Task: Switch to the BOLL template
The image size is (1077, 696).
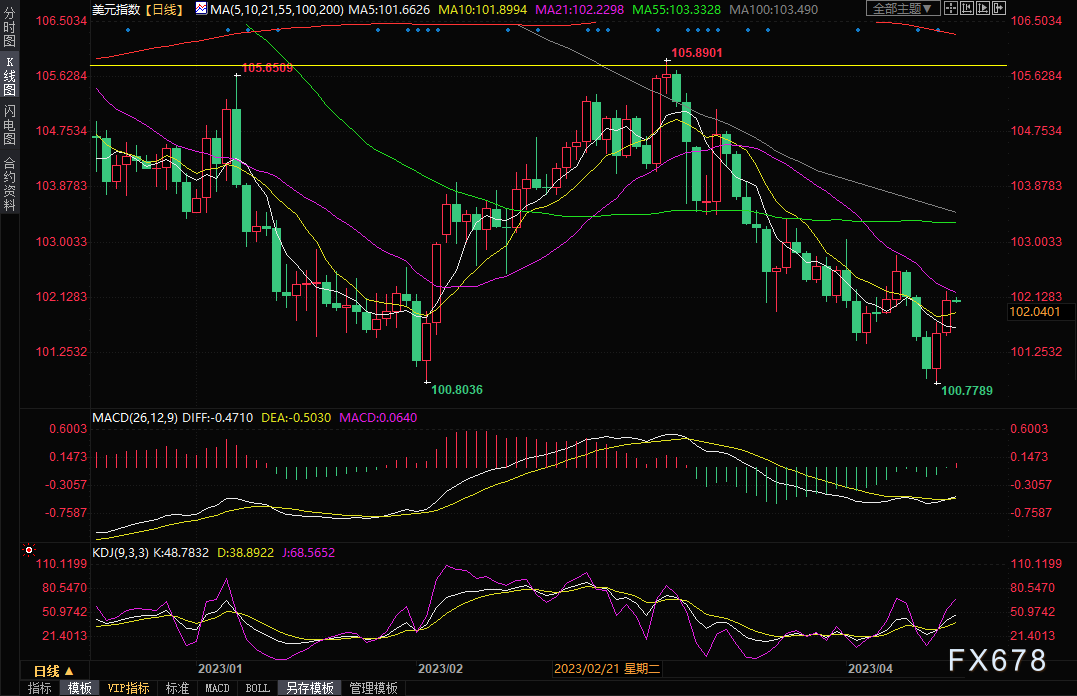Action: tap(257, 688)
